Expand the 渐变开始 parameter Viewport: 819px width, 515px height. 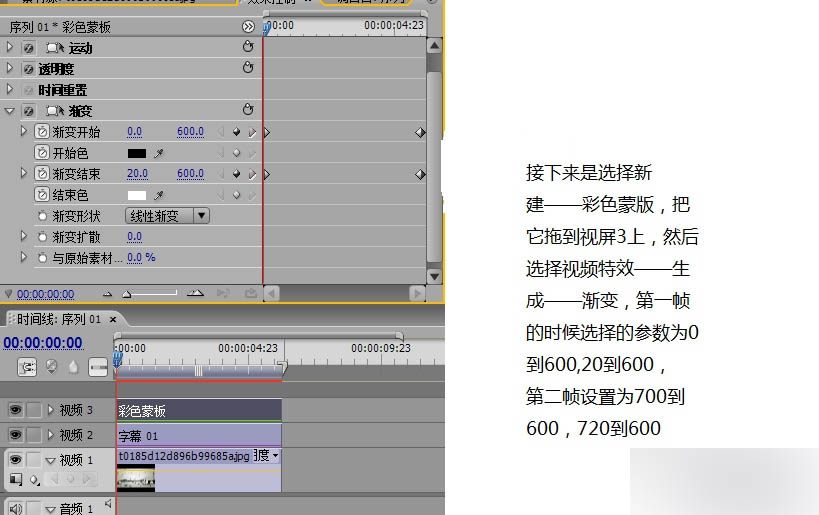tap(23, 131)
